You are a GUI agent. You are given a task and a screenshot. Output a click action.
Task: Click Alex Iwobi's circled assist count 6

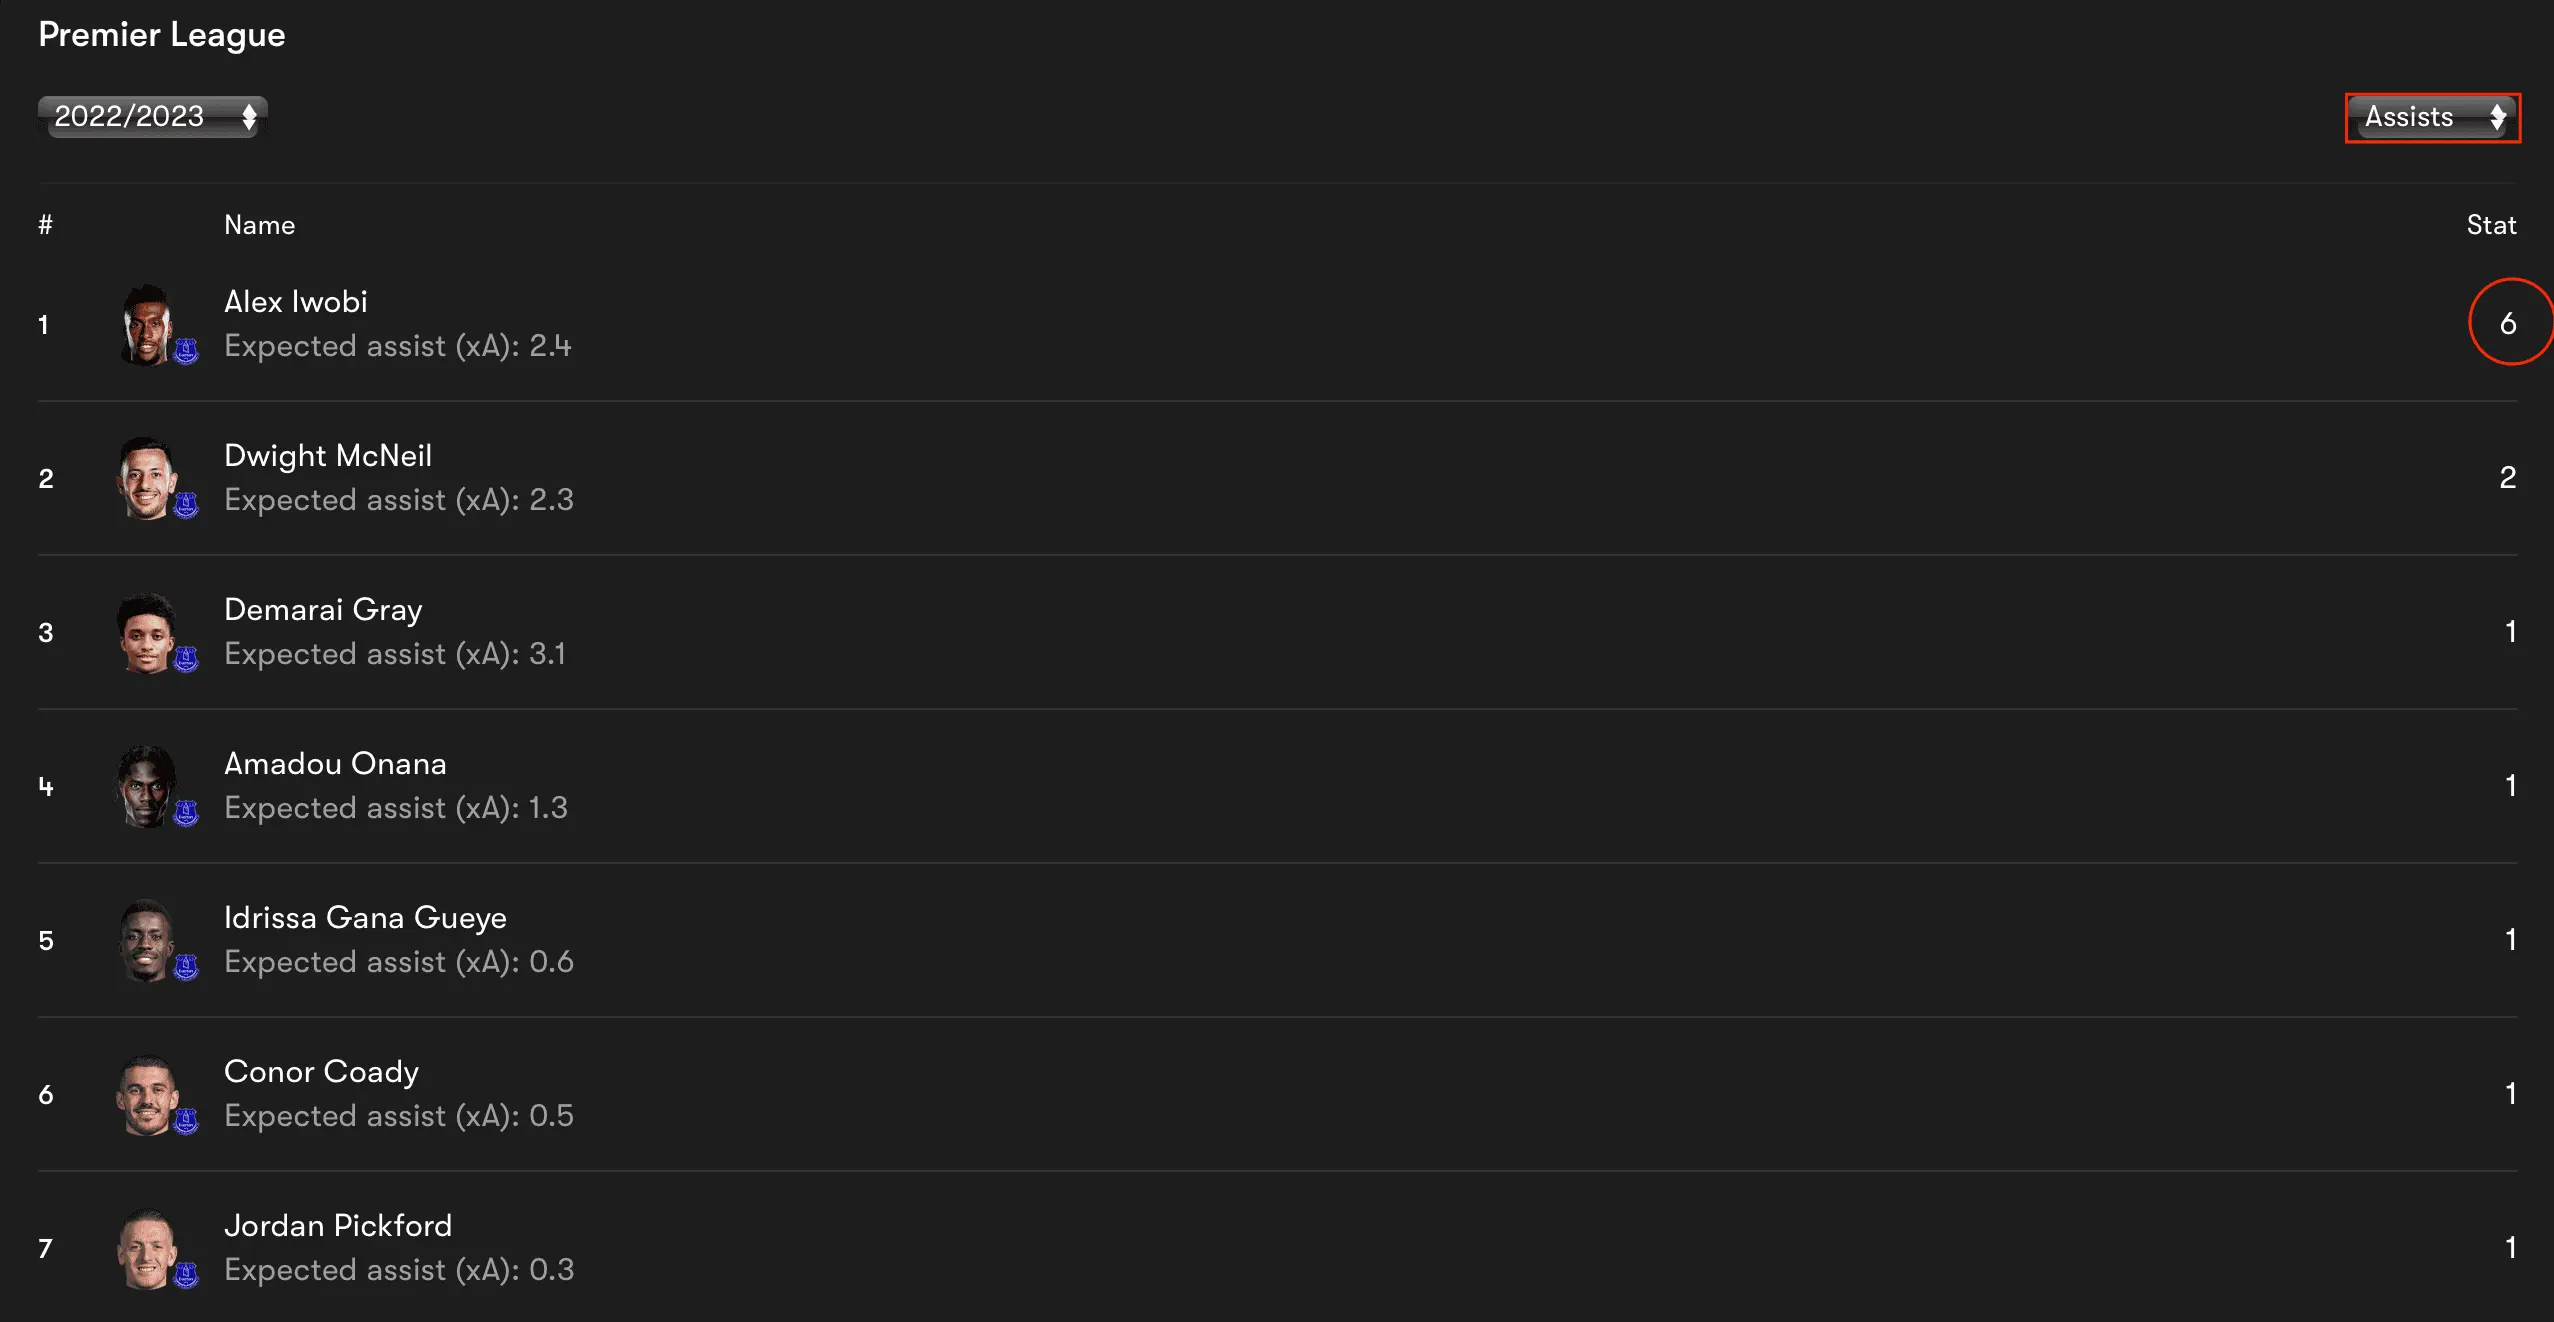point(2508,323)
